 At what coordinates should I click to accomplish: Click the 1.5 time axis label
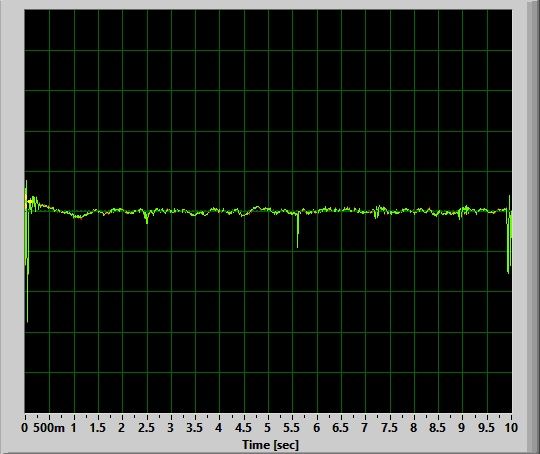(x=97, y=428)
